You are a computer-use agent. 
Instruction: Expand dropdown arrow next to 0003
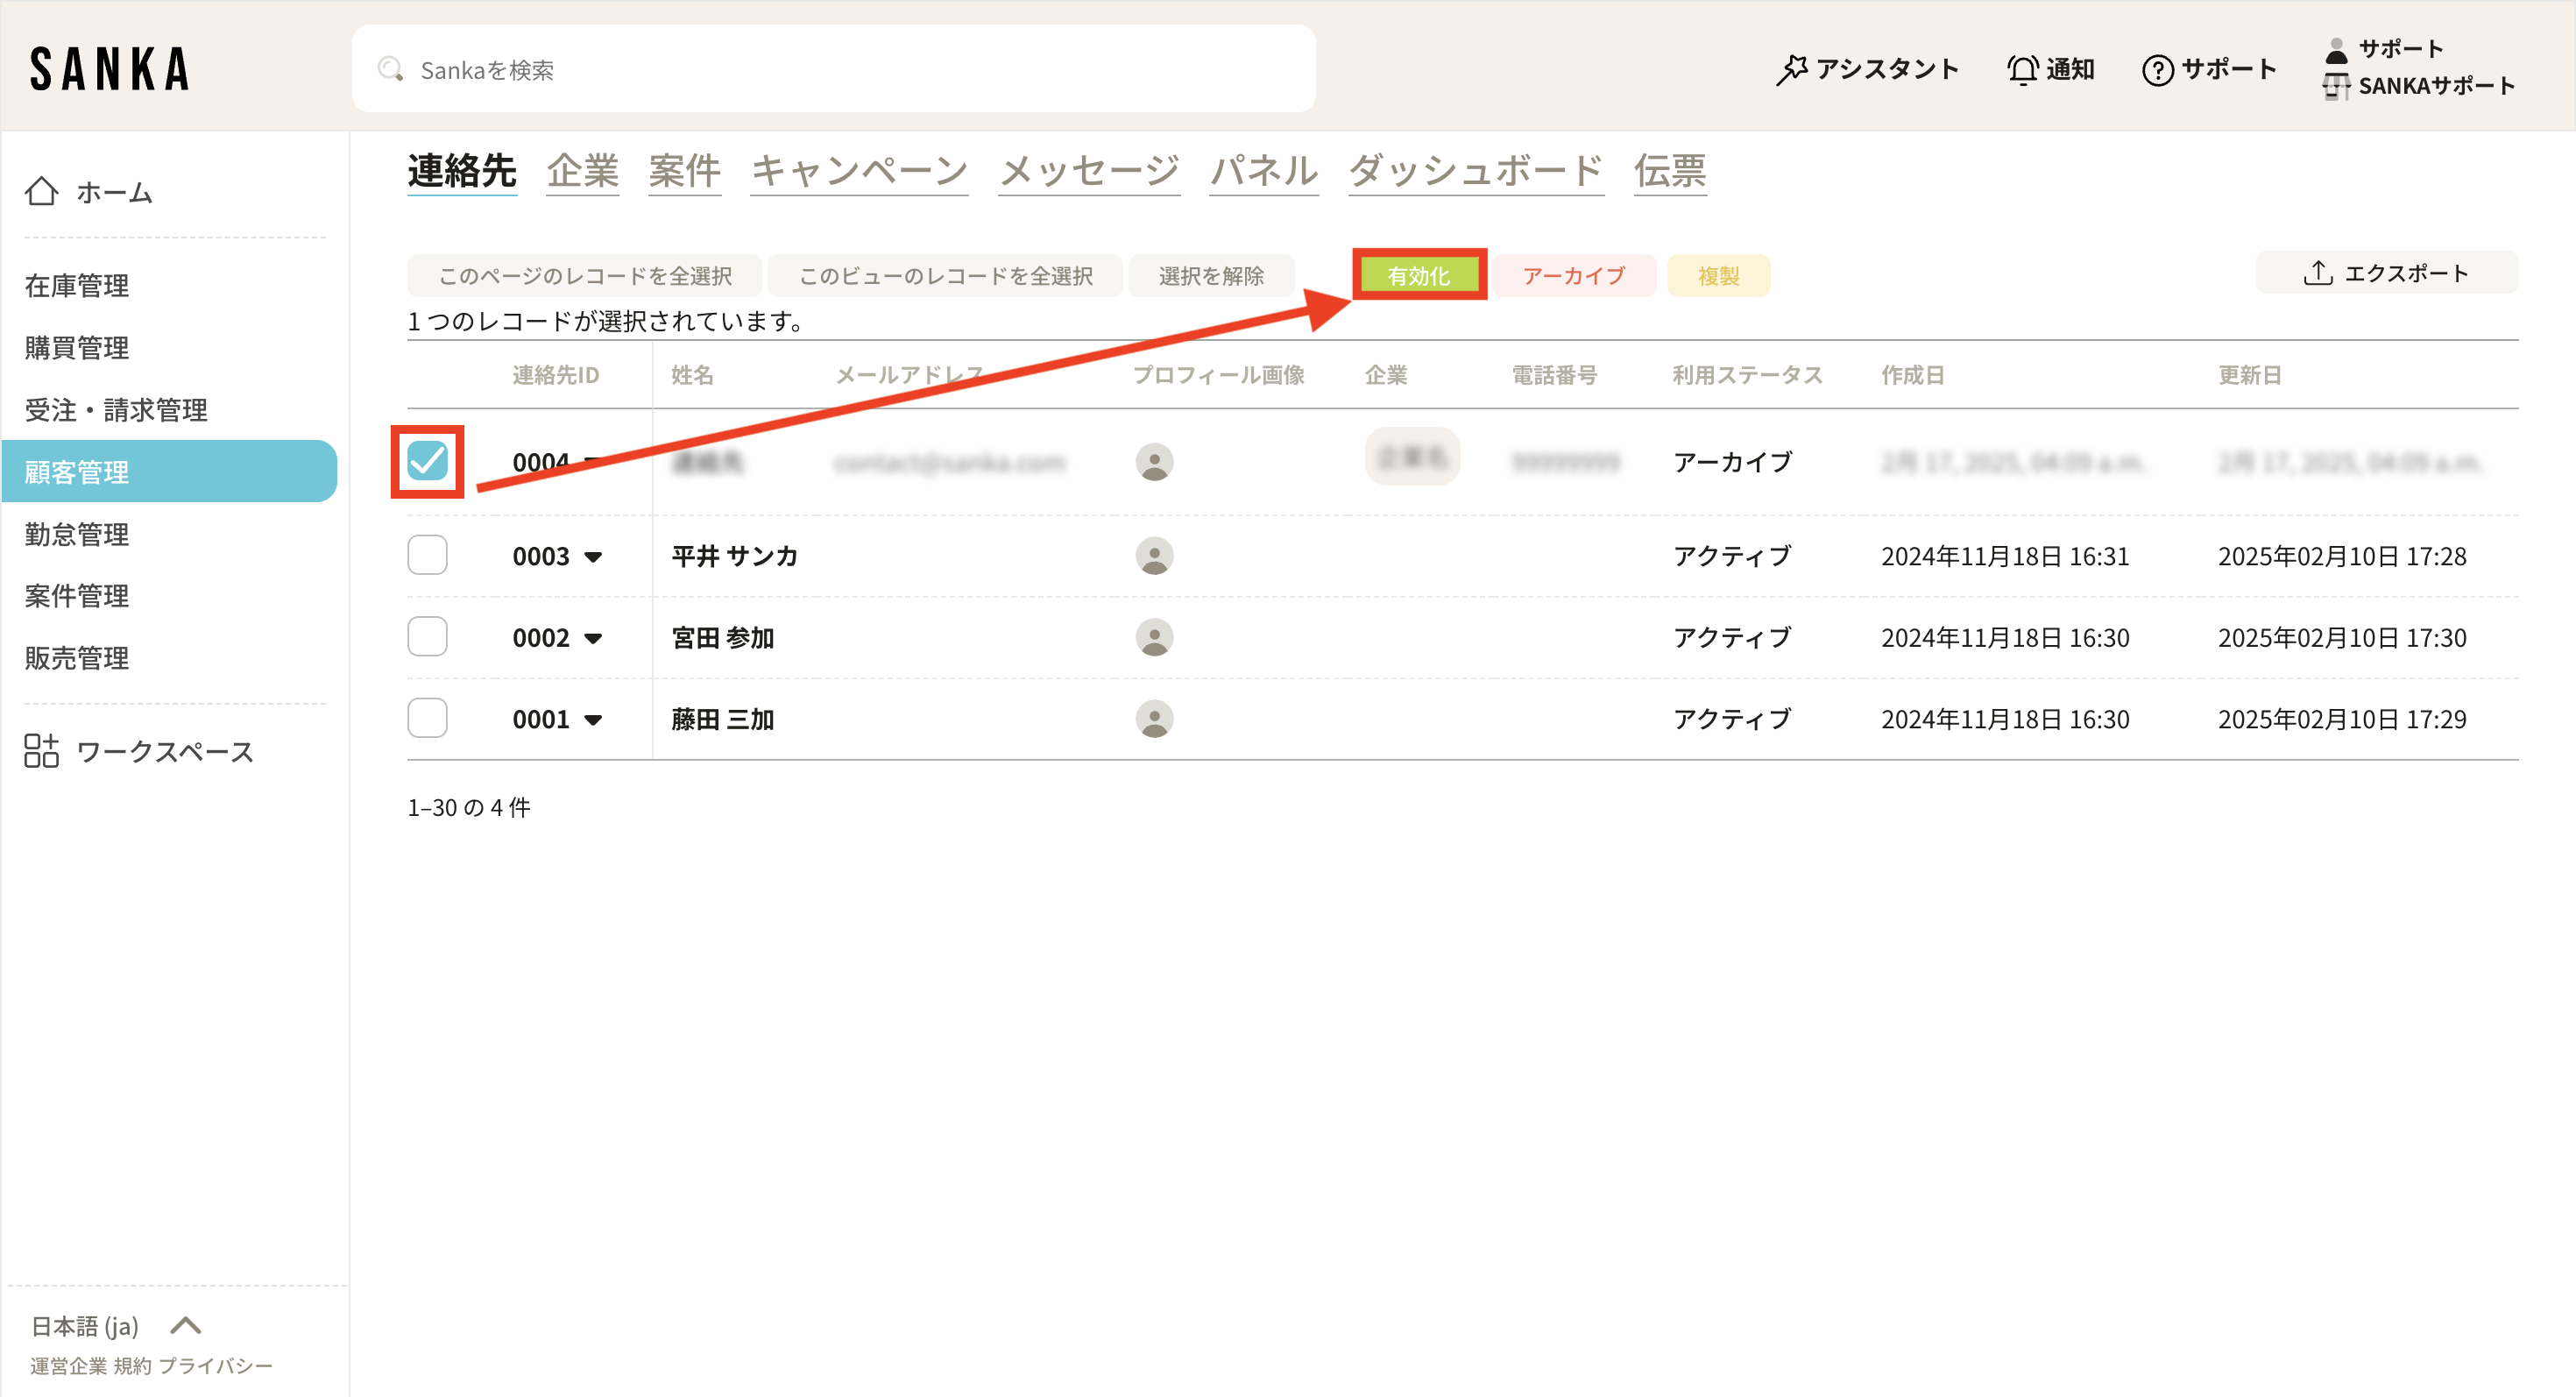593,557
